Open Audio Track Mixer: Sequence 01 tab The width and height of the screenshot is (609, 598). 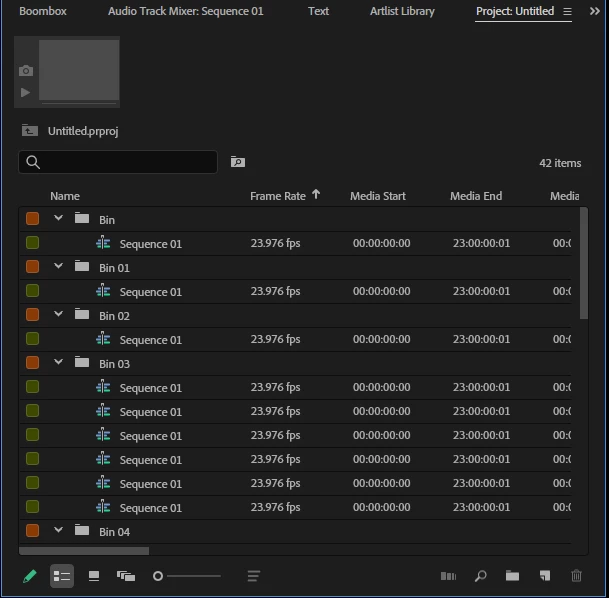click(186, 11)
